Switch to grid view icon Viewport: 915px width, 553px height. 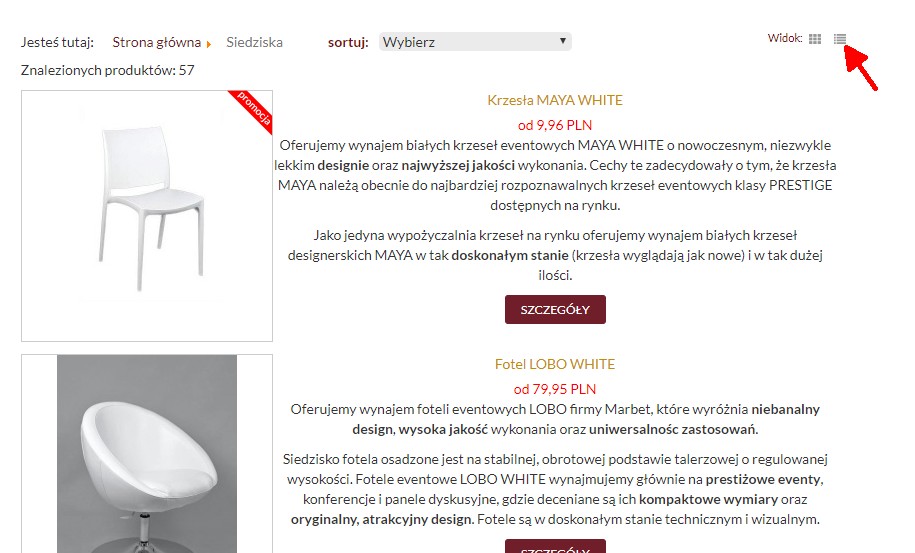[x=815, y=39]
